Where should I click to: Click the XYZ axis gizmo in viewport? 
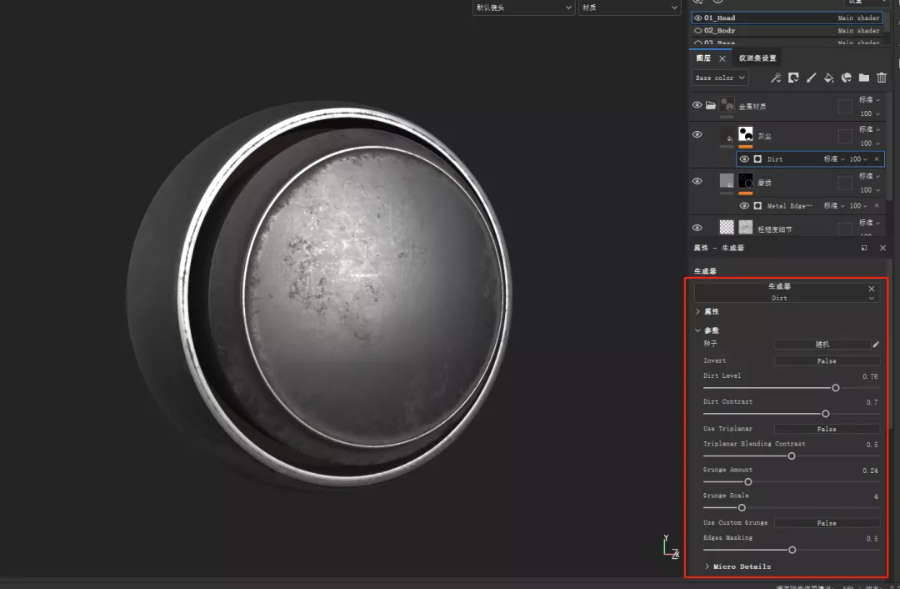point(670,547)
